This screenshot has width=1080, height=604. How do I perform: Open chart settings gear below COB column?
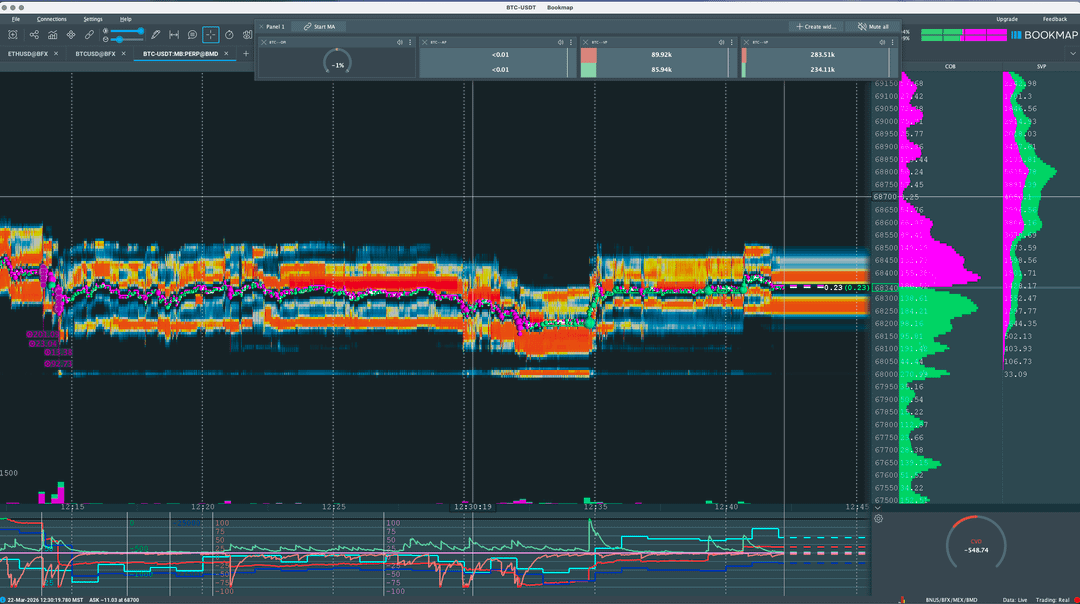point(878,518)
